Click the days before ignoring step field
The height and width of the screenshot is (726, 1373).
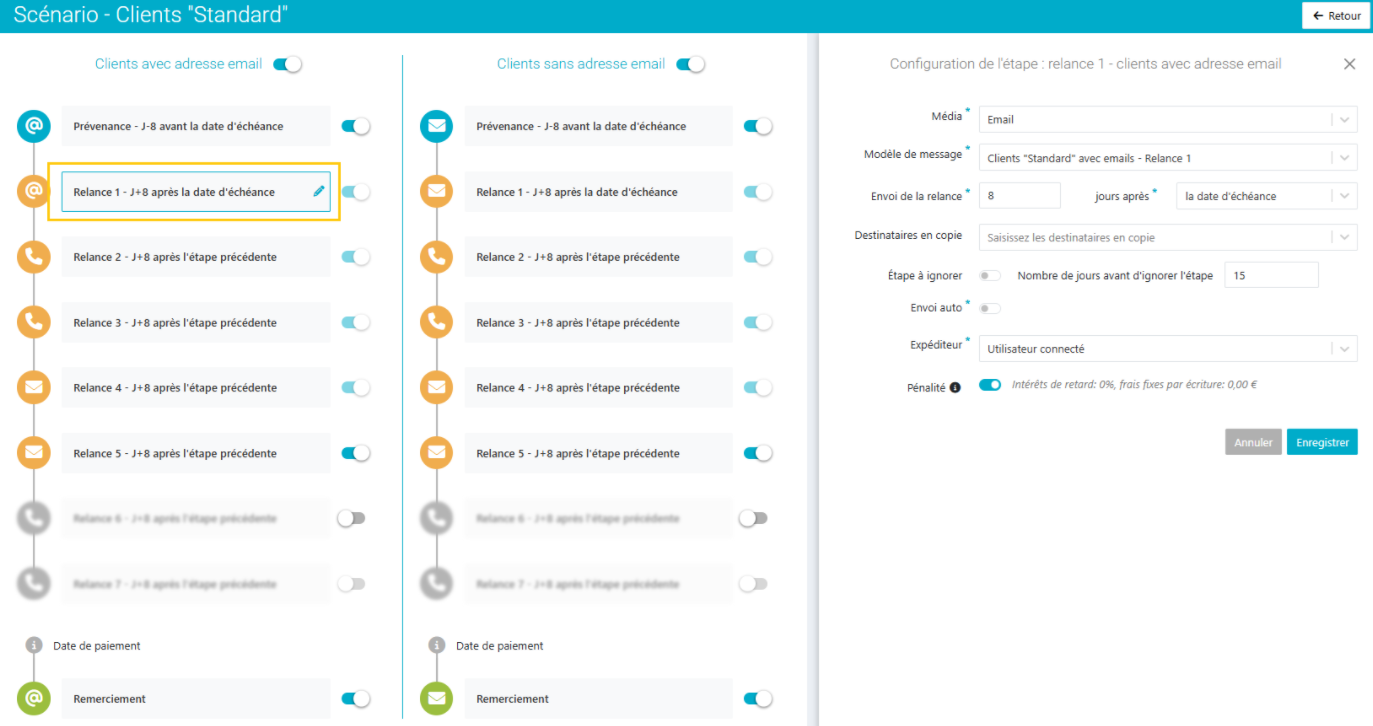(1272, 275)
